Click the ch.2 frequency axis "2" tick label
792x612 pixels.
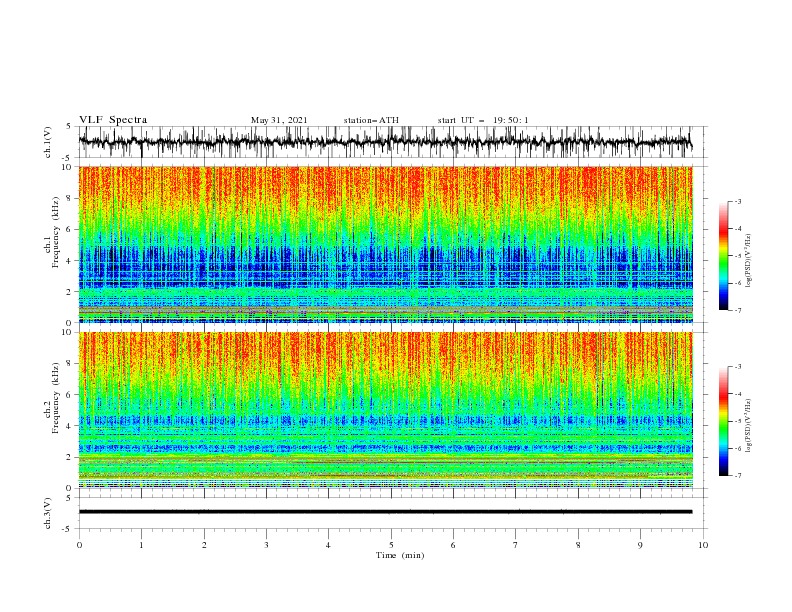point(68,457)
